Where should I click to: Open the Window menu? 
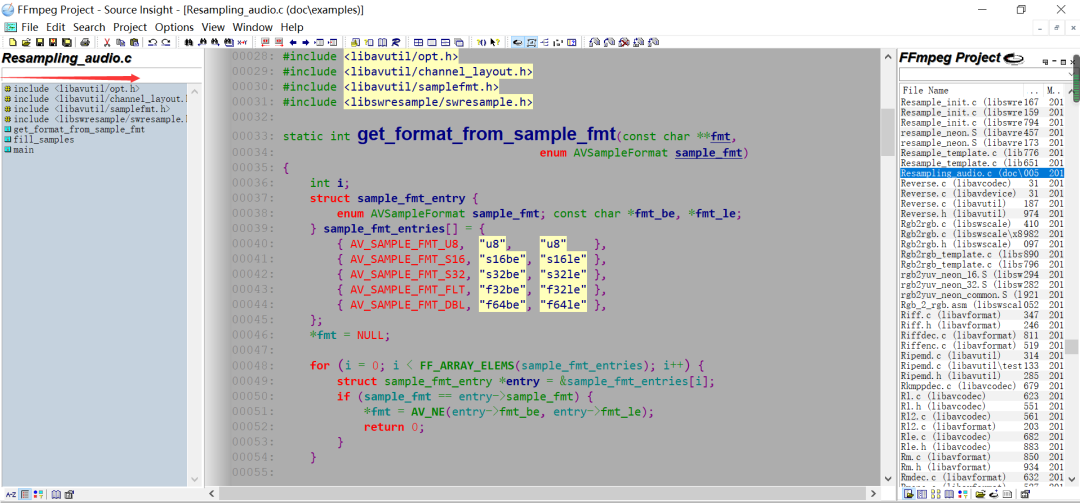coord(253,28)
